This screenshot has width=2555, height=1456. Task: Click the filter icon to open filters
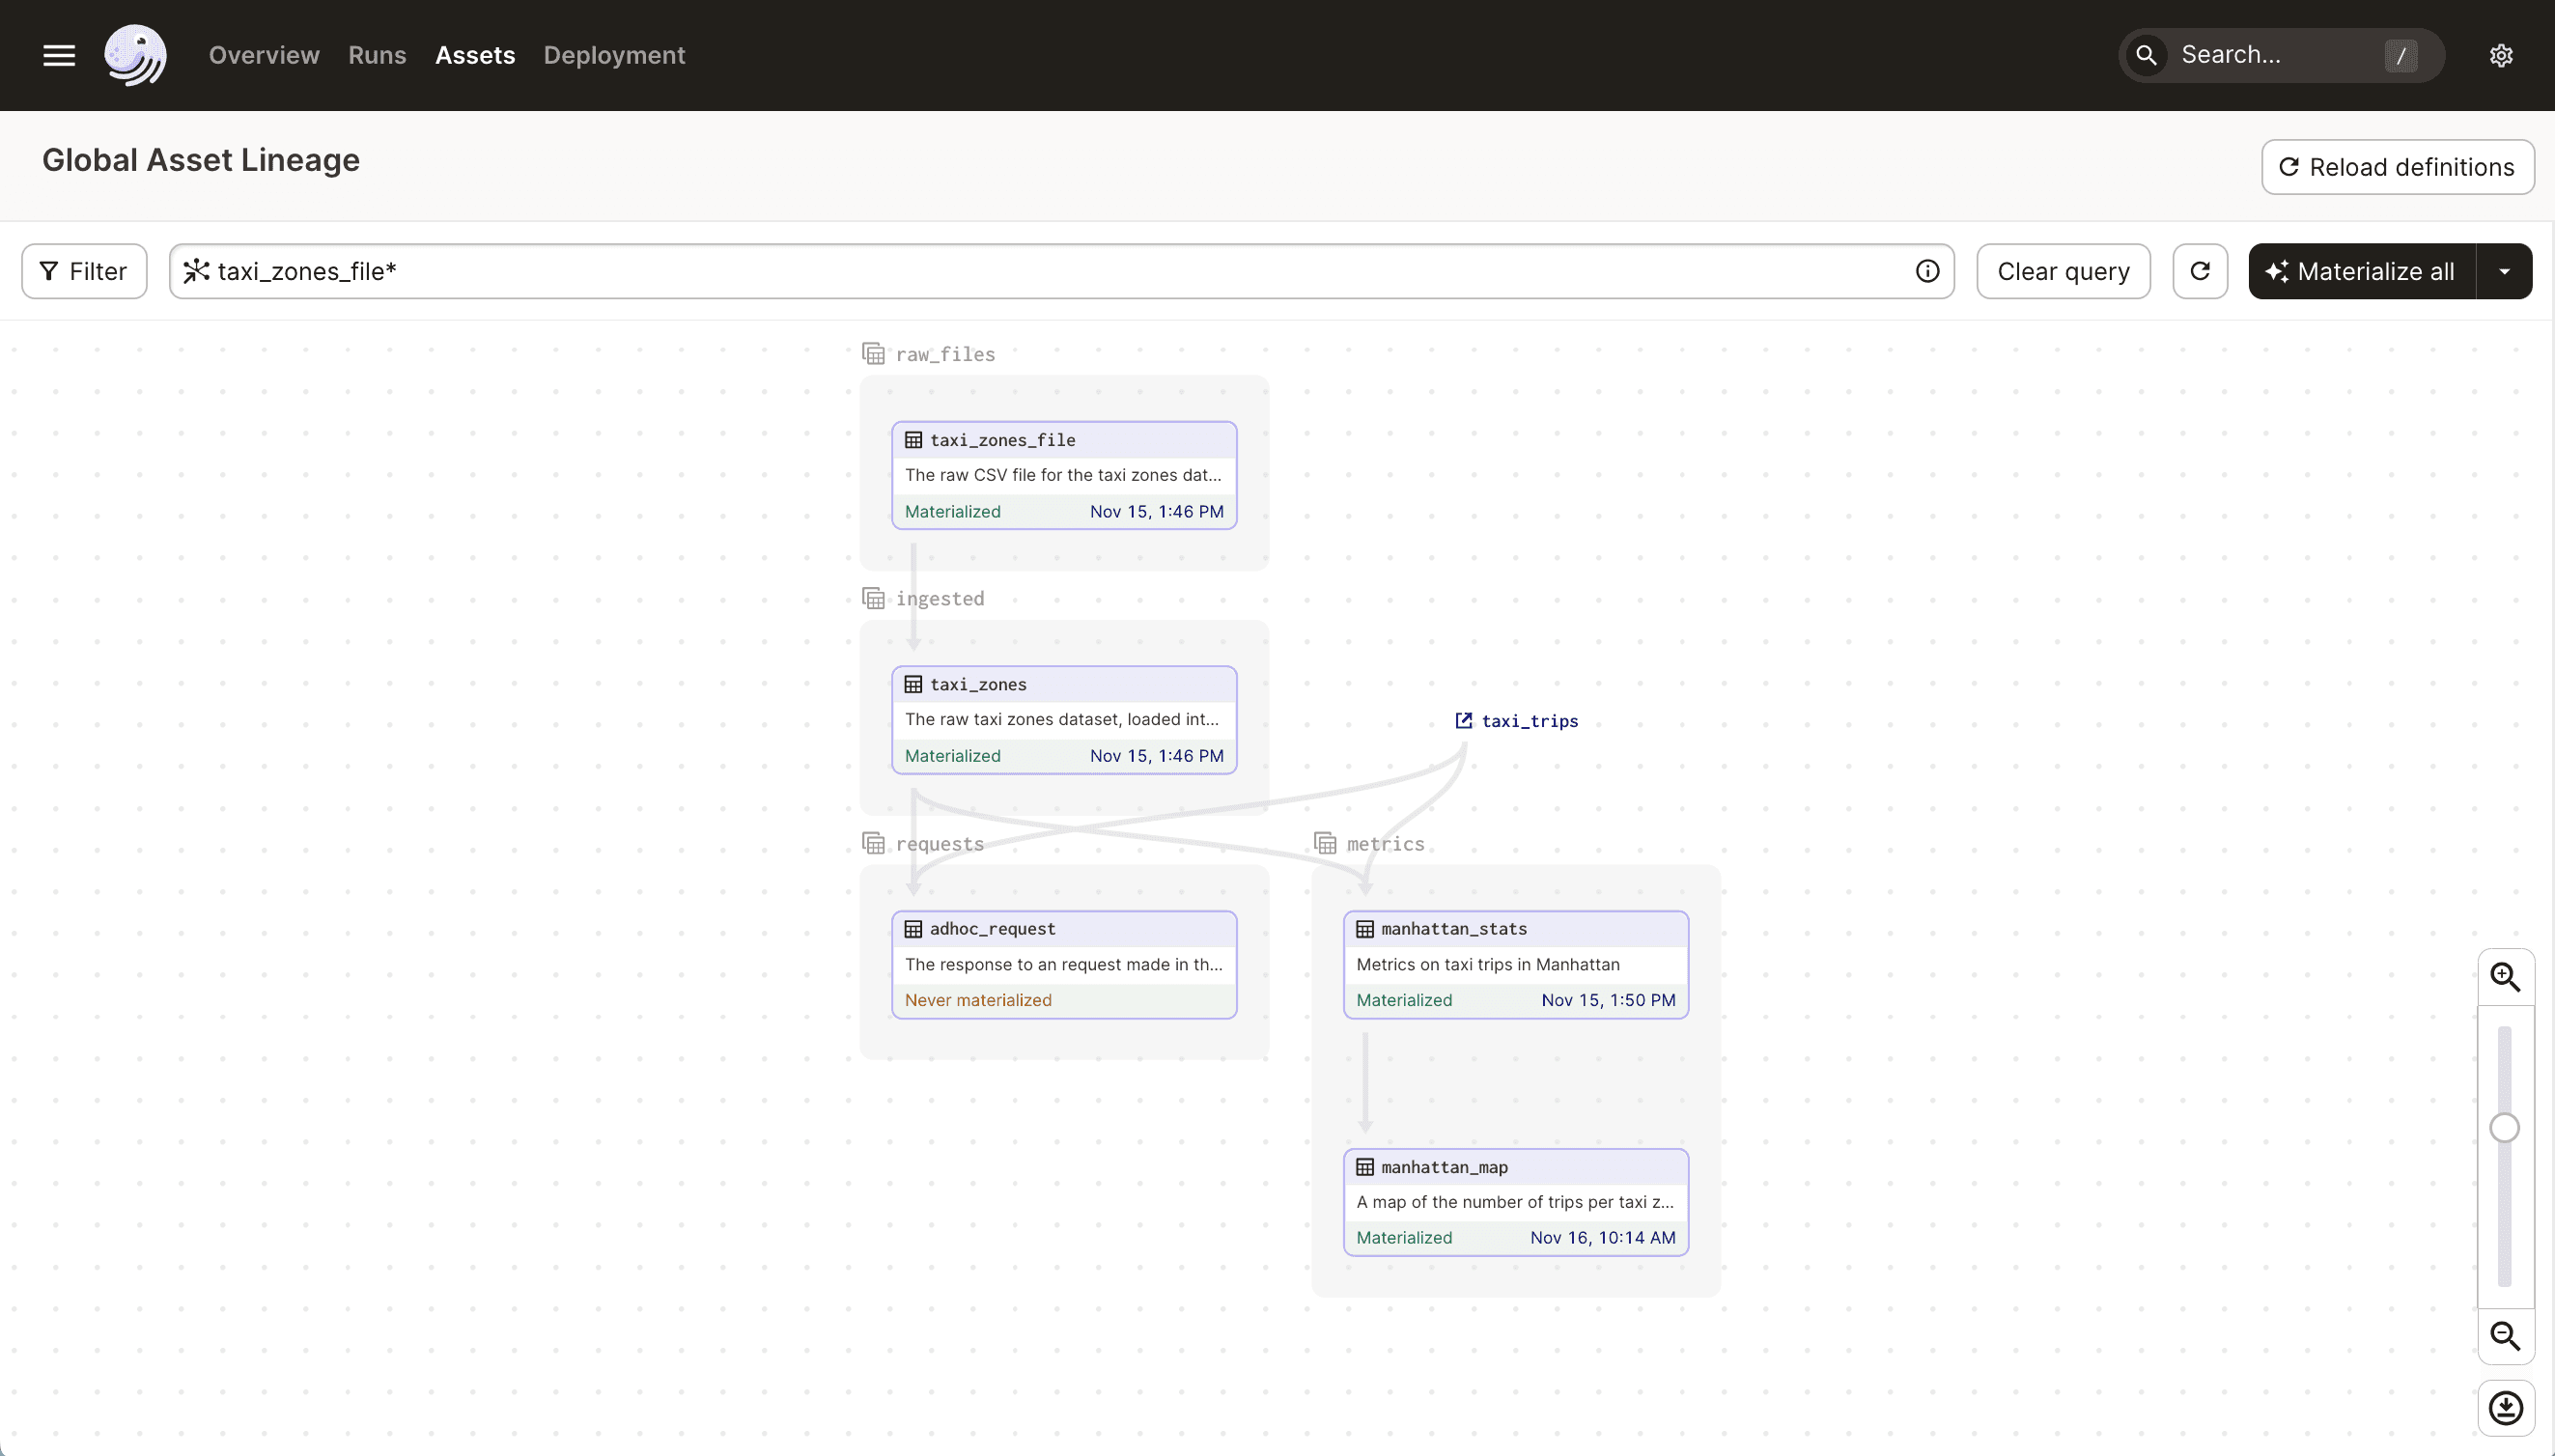(47, 270)
